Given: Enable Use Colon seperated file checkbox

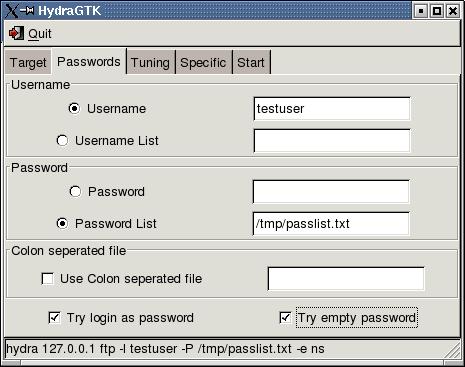Looking at the screenshot, I should (x=47, y=279).
